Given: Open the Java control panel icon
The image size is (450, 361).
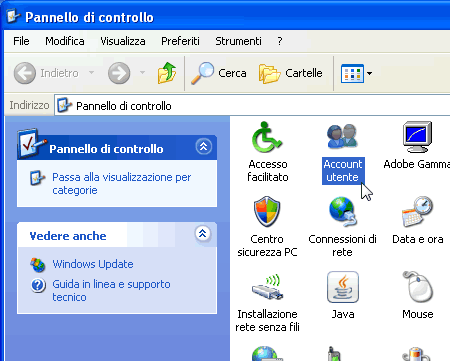Looking at the screenshot, I should [343, 287].
